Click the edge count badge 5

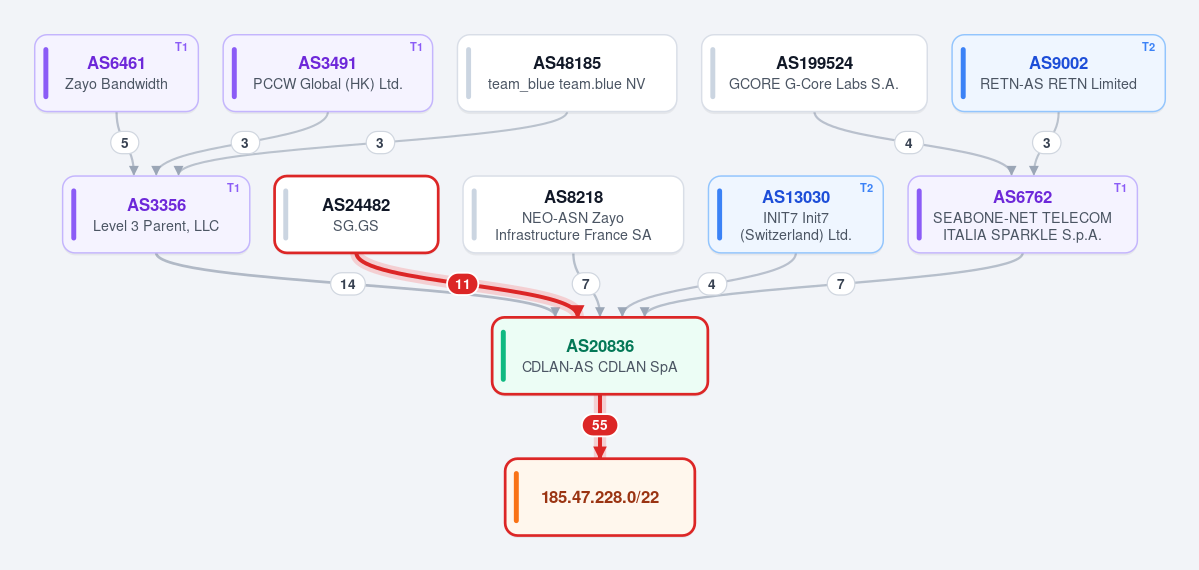pyautogui.click(x=125, y=142)
